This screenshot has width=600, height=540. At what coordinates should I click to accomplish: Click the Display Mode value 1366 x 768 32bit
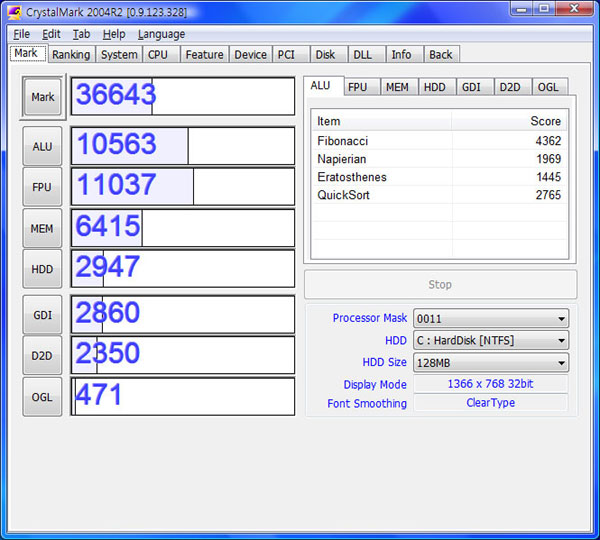491,384
